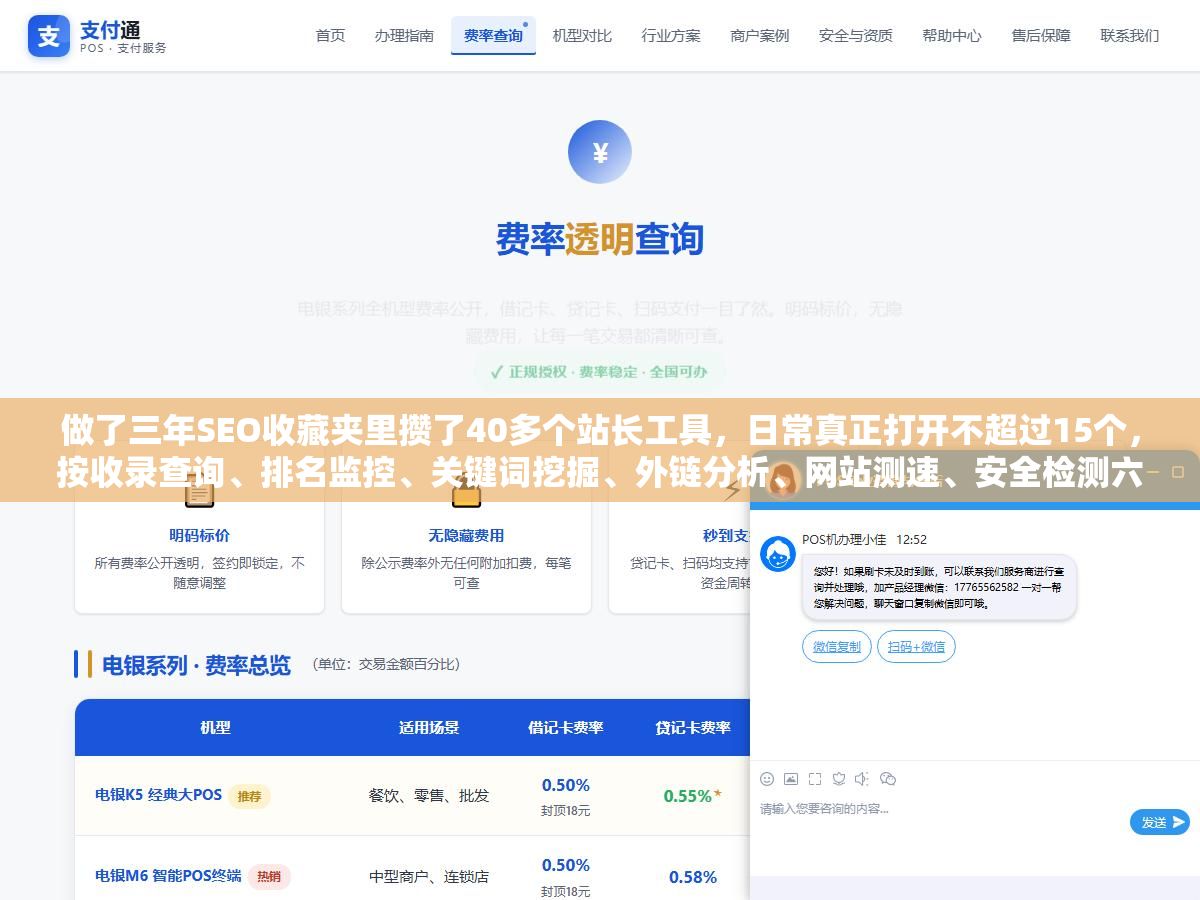Screen dimensions: 1200x900
Task: Click the 微信复制 button in chat
Action: [837, 647]
